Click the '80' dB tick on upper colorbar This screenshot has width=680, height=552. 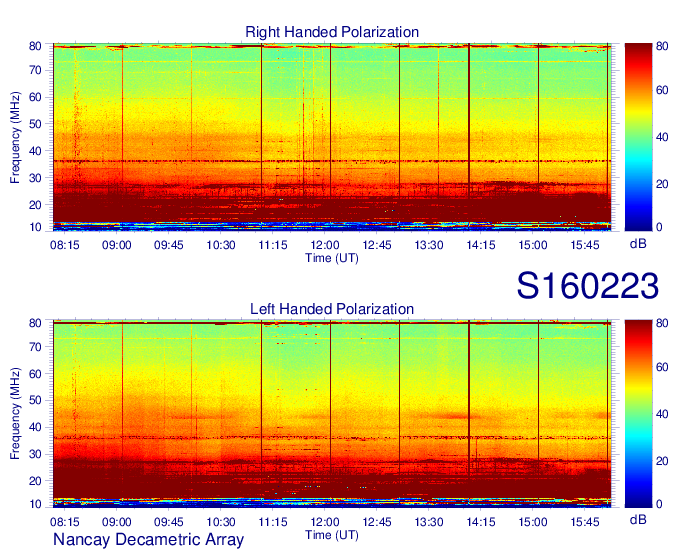pos(662,46)
